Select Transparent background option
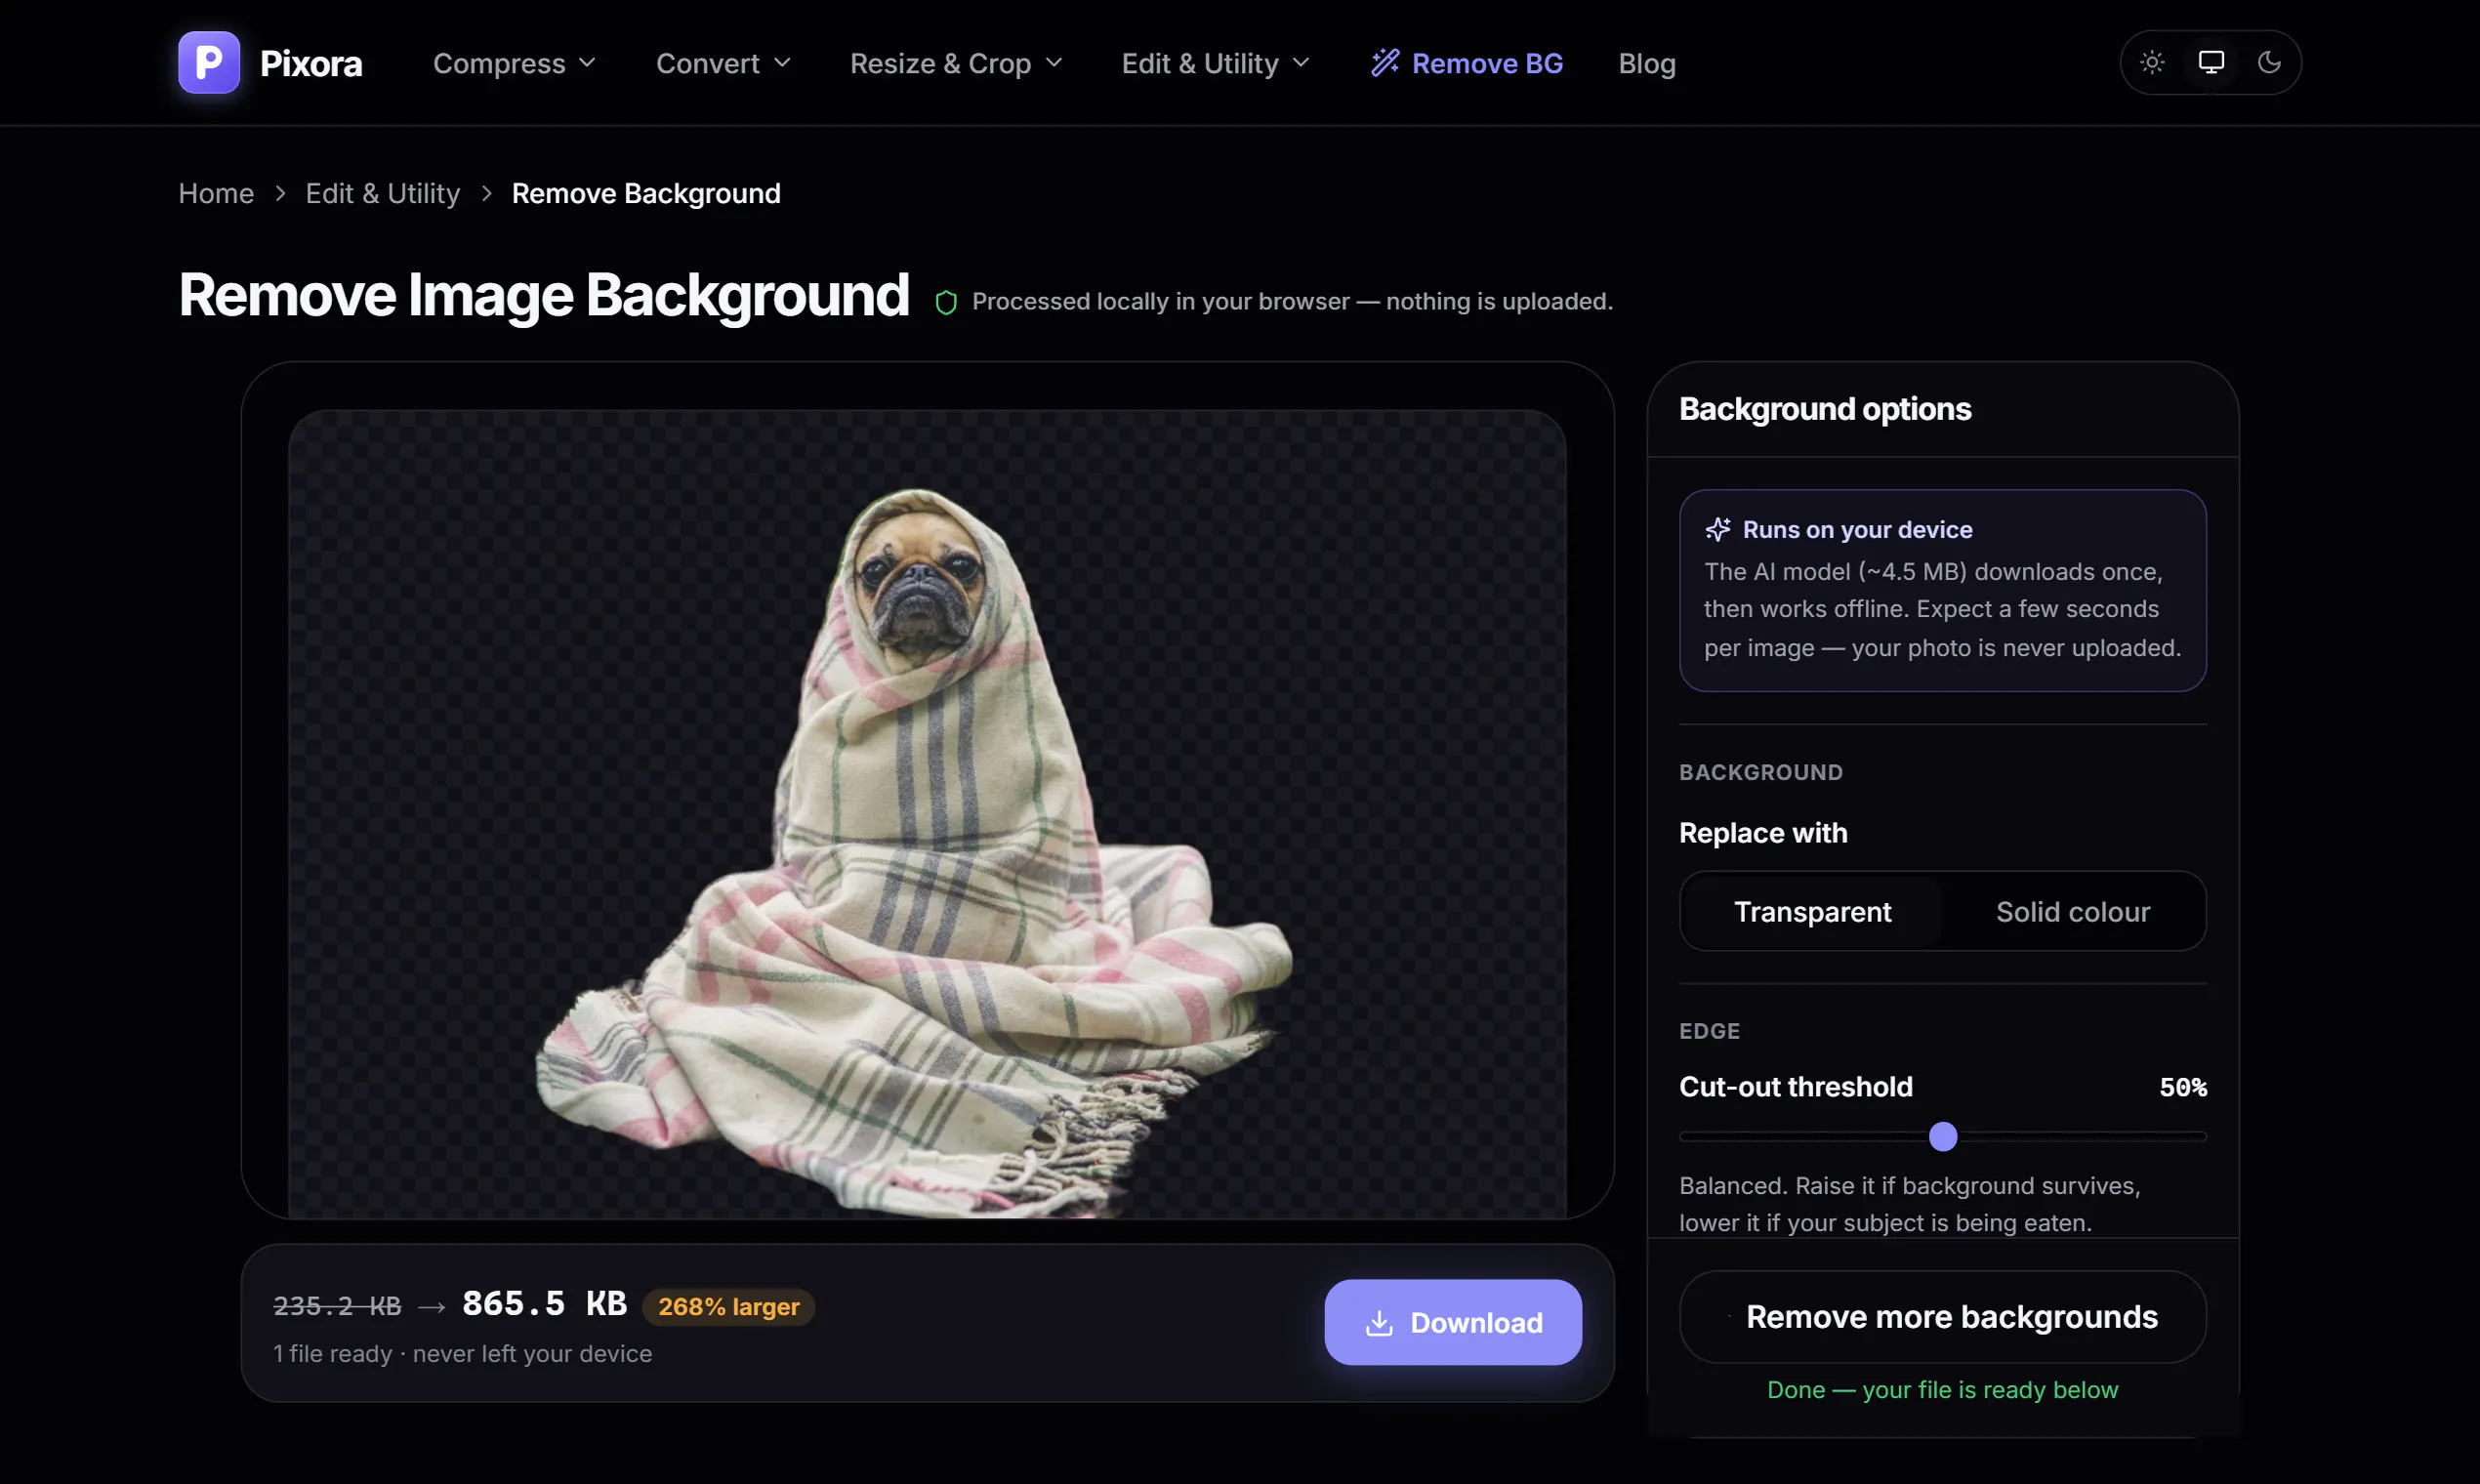The width and height of the screenshot is (2480, 1484). 1812,911
